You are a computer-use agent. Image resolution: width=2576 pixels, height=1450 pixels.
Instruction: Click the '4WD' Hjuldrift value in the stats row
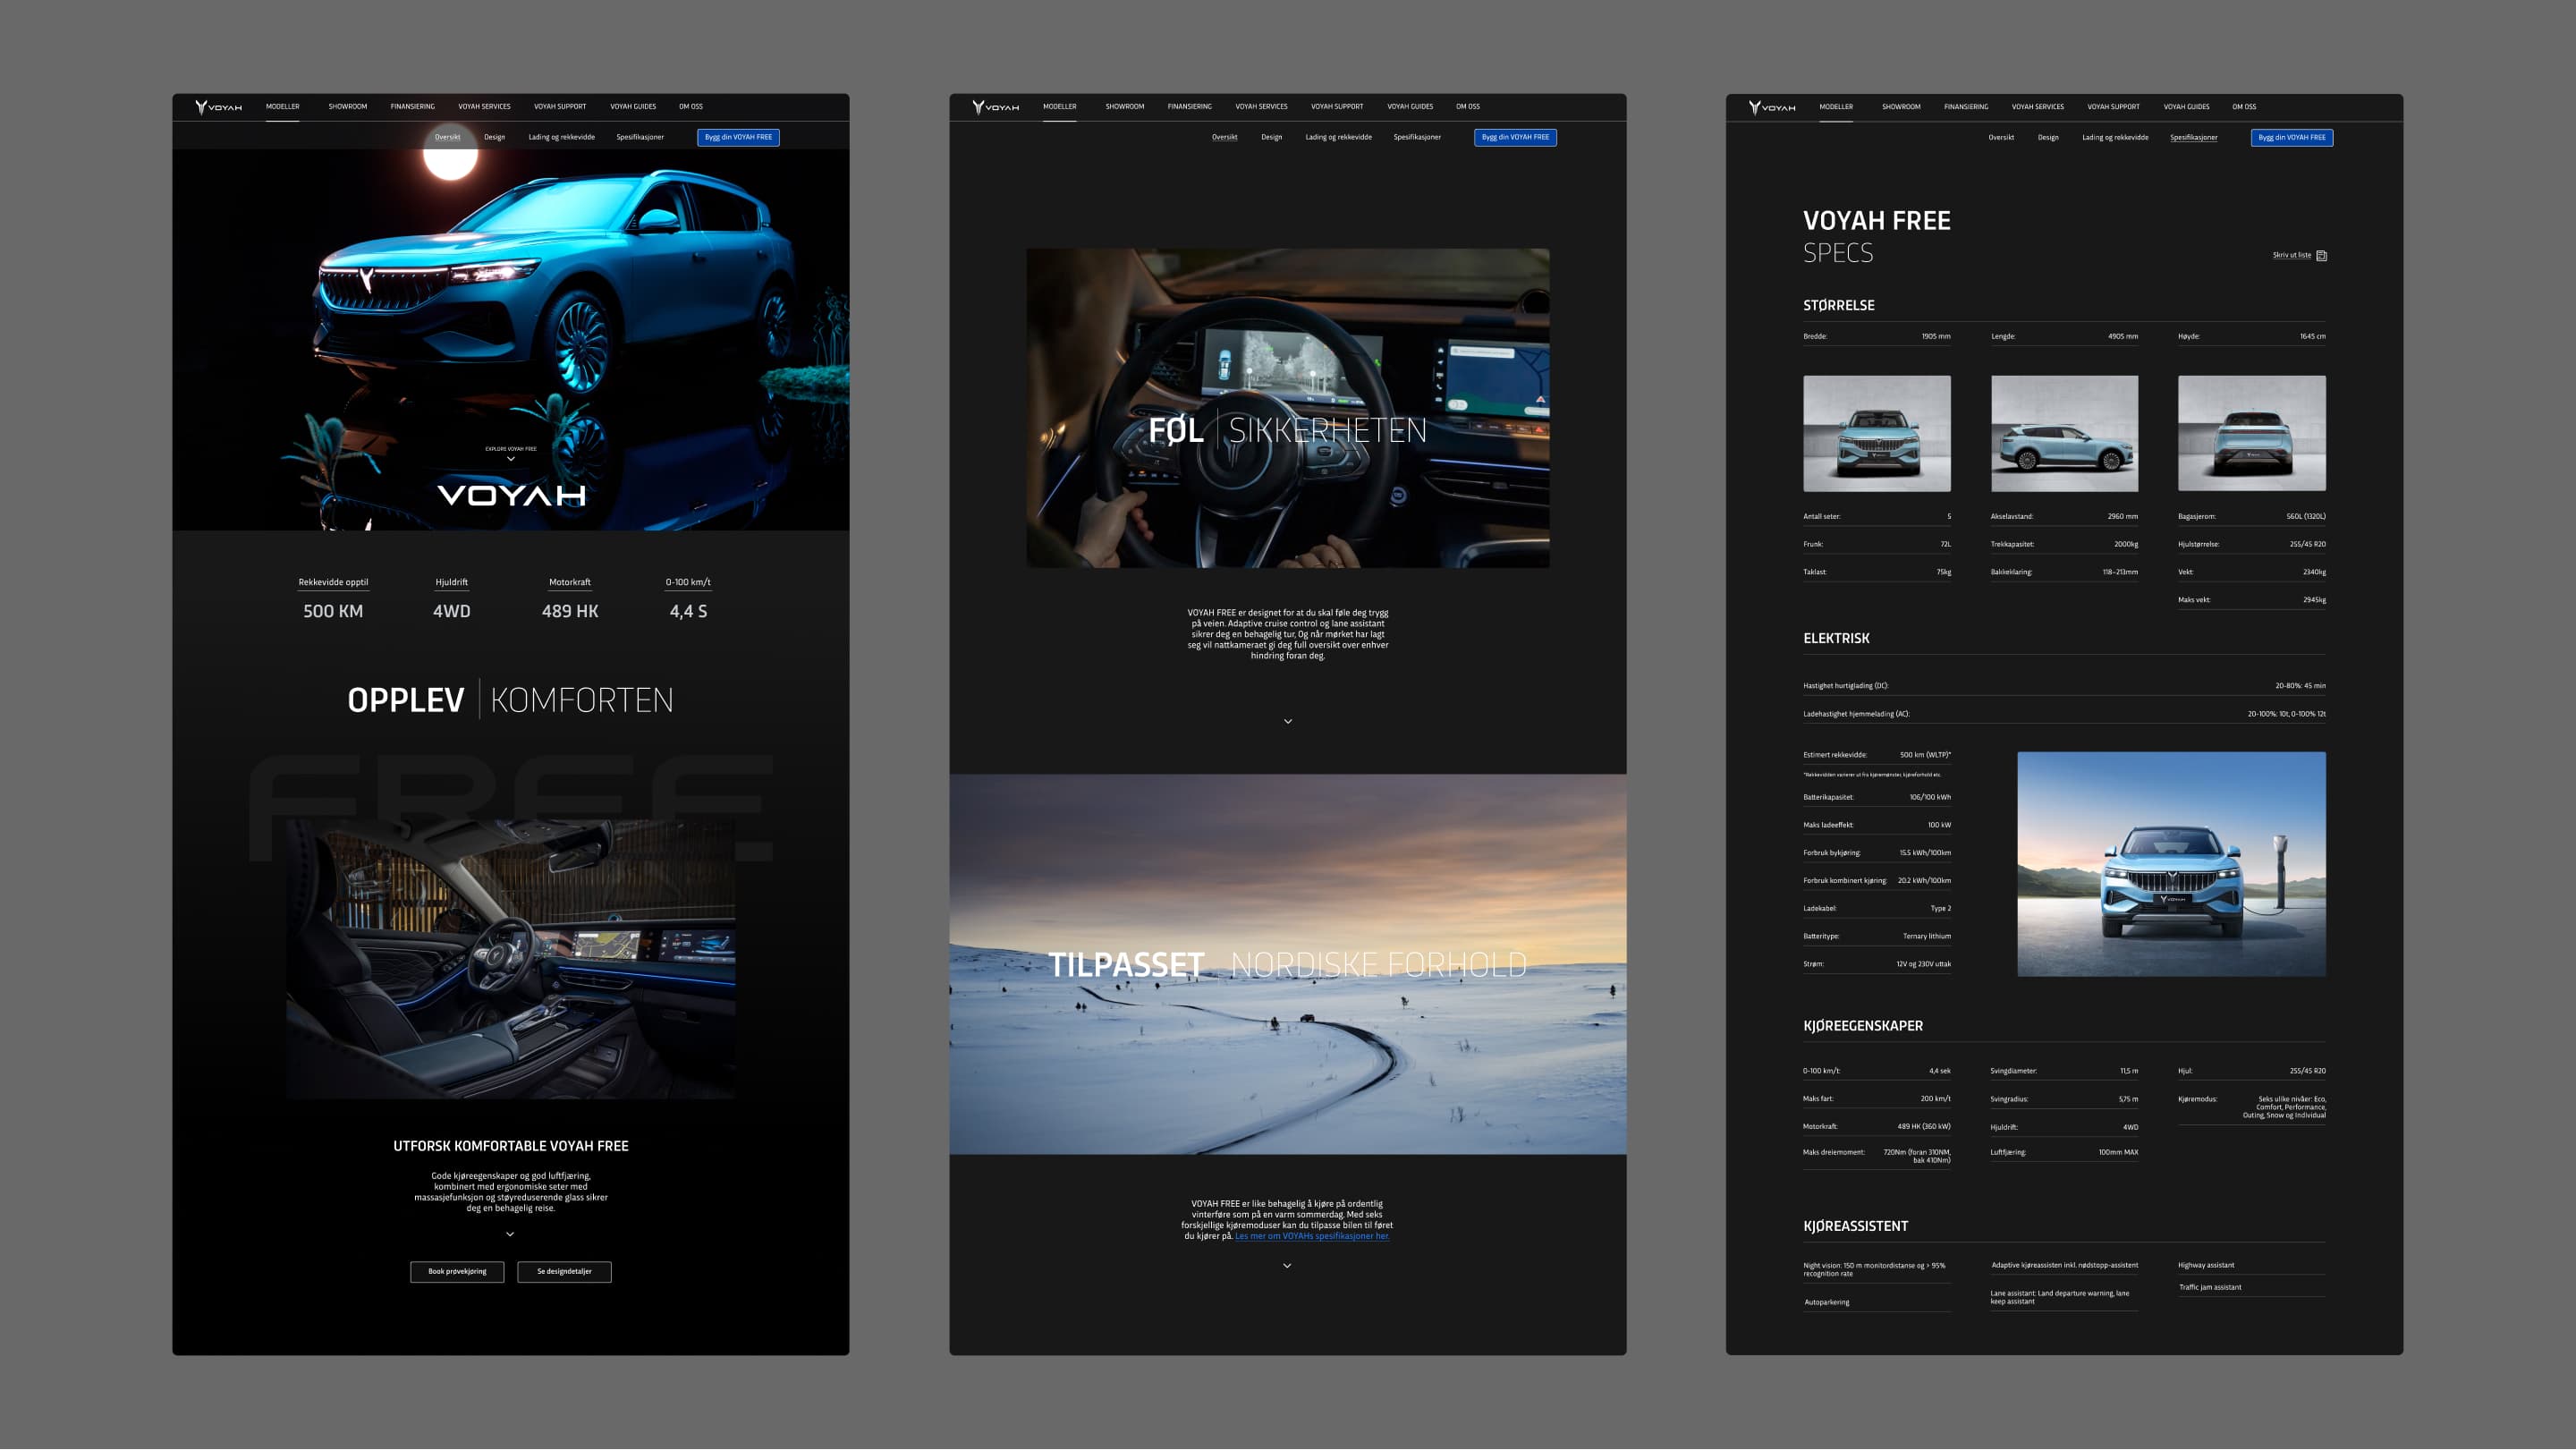[x=451, y=611]
